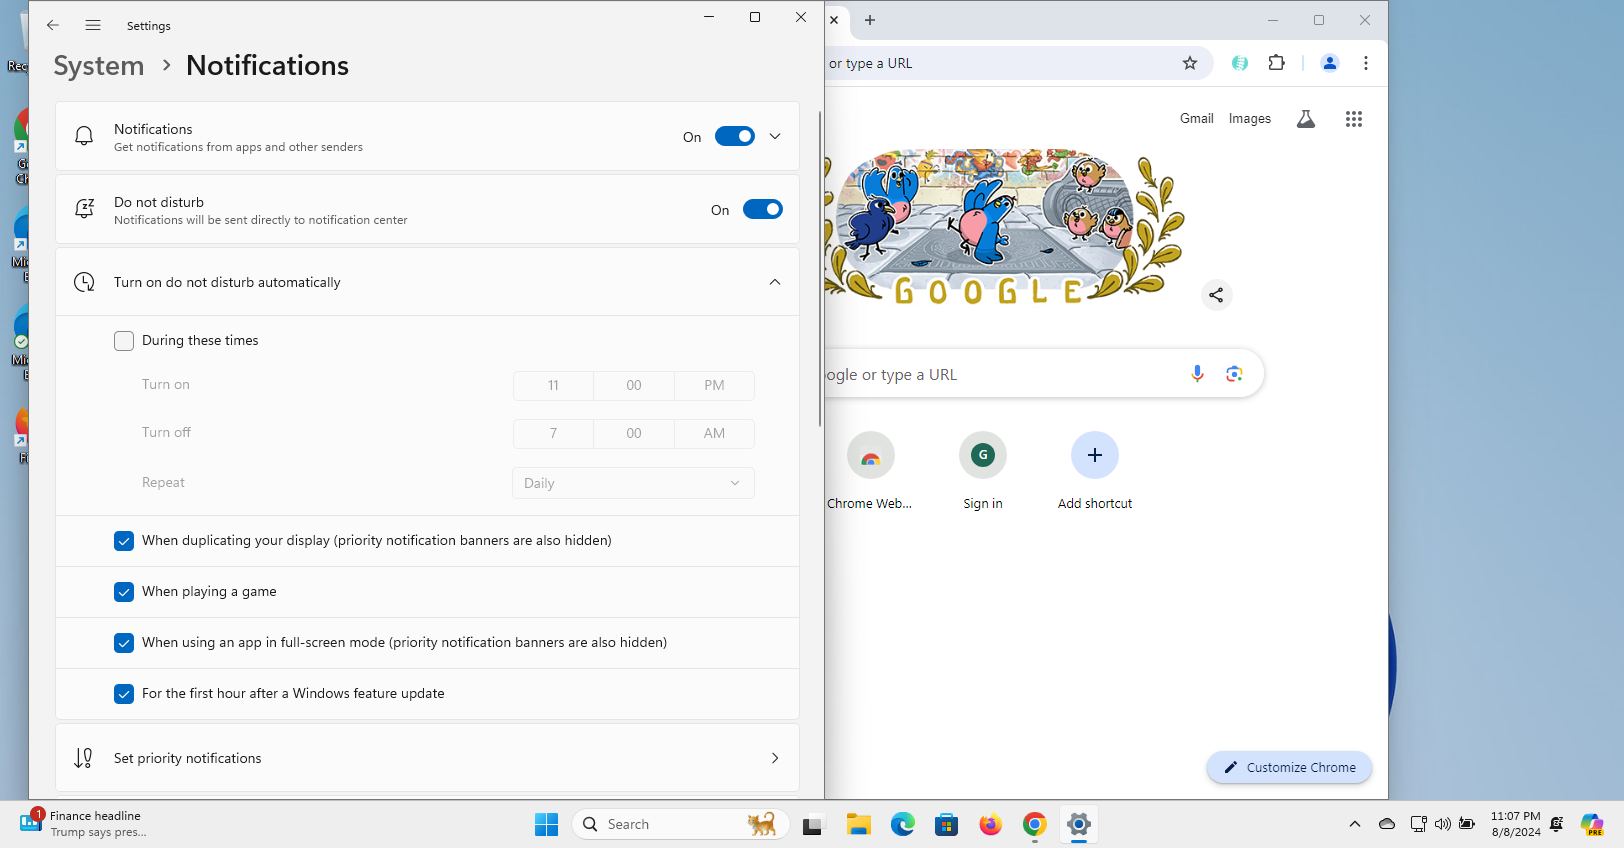Select Turn off hour field 7
Viewport: 1624px width, 848px height.
pos(553,433)
